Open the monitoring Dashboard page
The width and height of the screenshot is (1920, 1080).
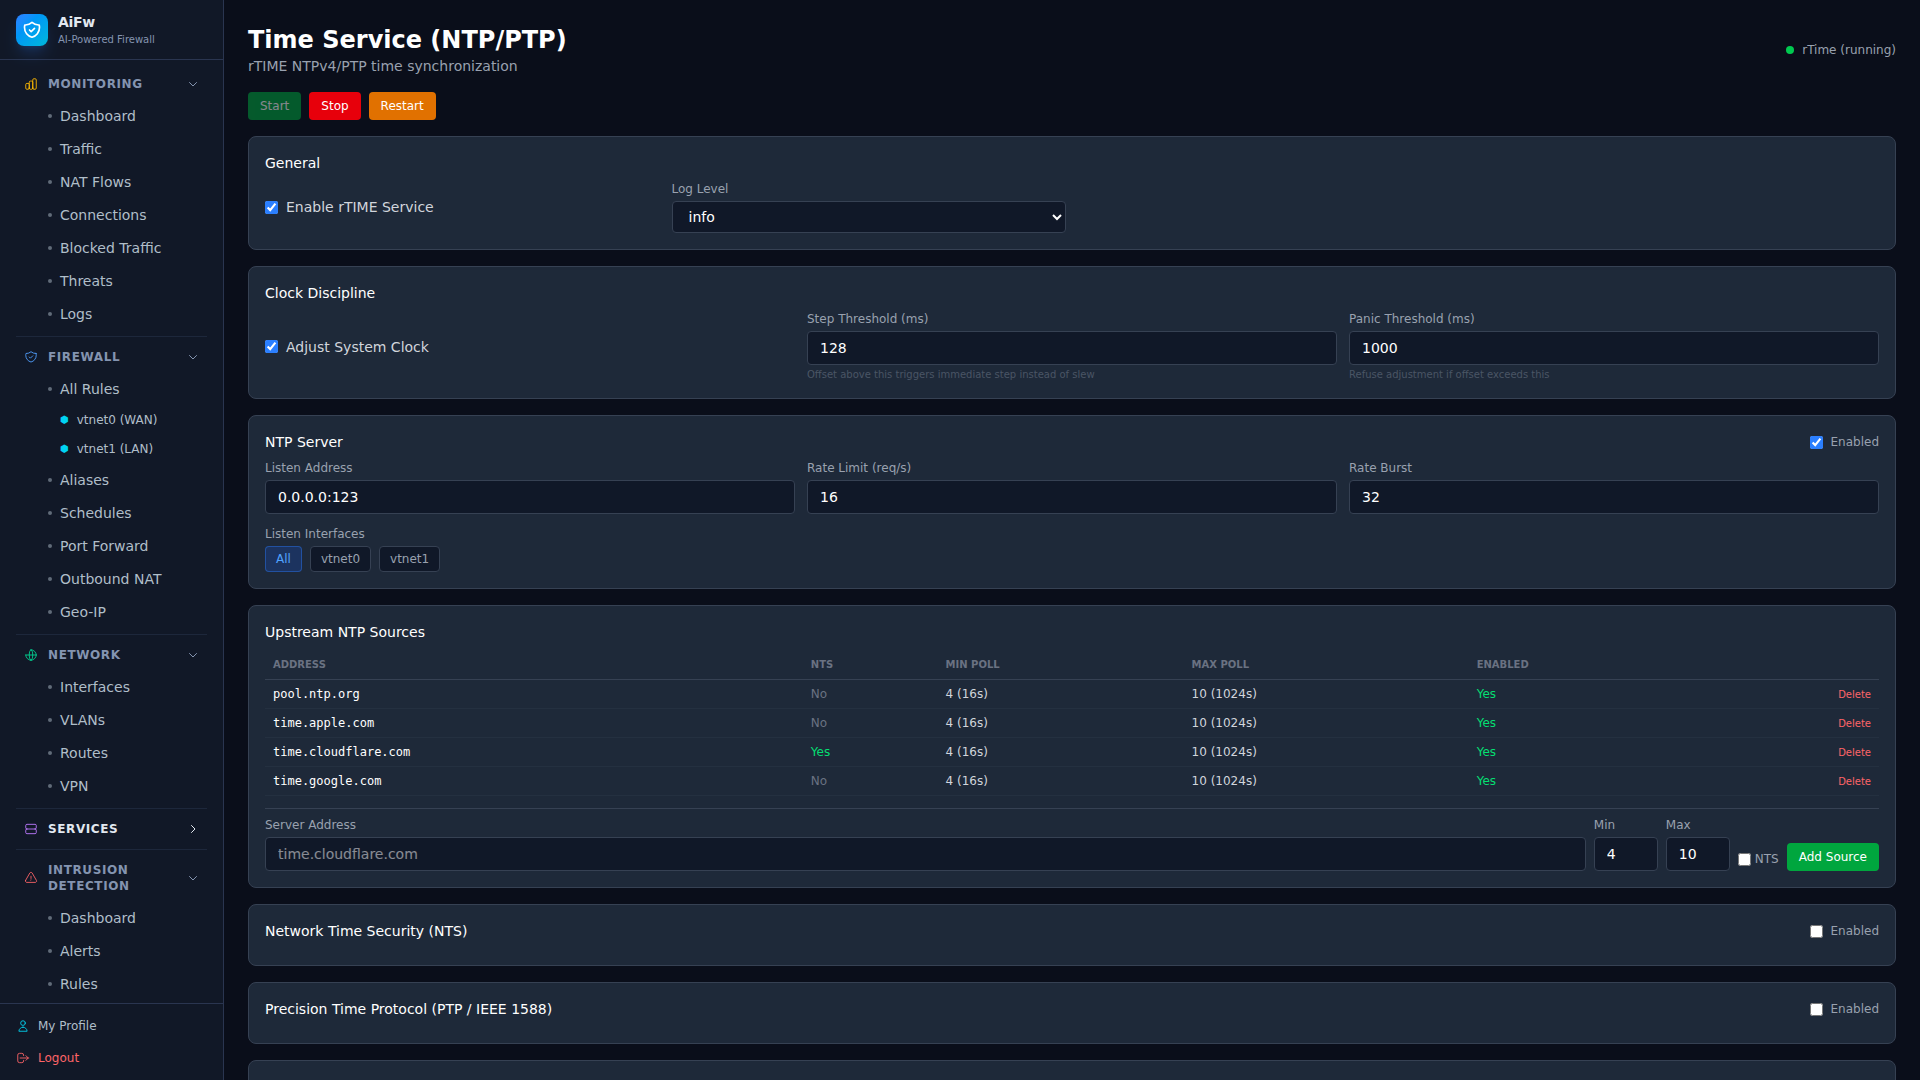click(97, 116)
